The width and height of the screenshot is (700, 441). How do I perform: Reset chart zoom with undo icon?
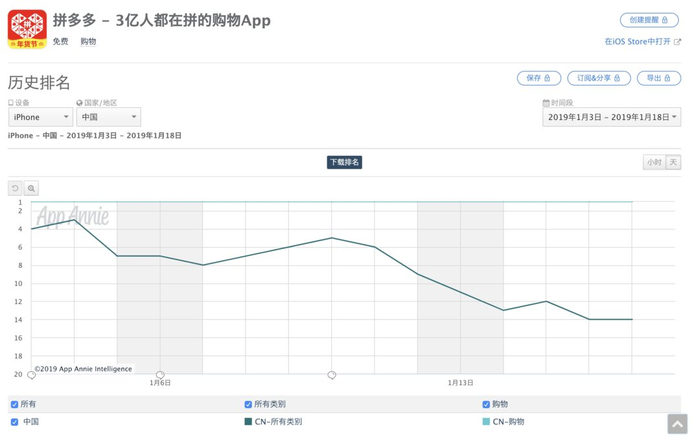[15, 188]
